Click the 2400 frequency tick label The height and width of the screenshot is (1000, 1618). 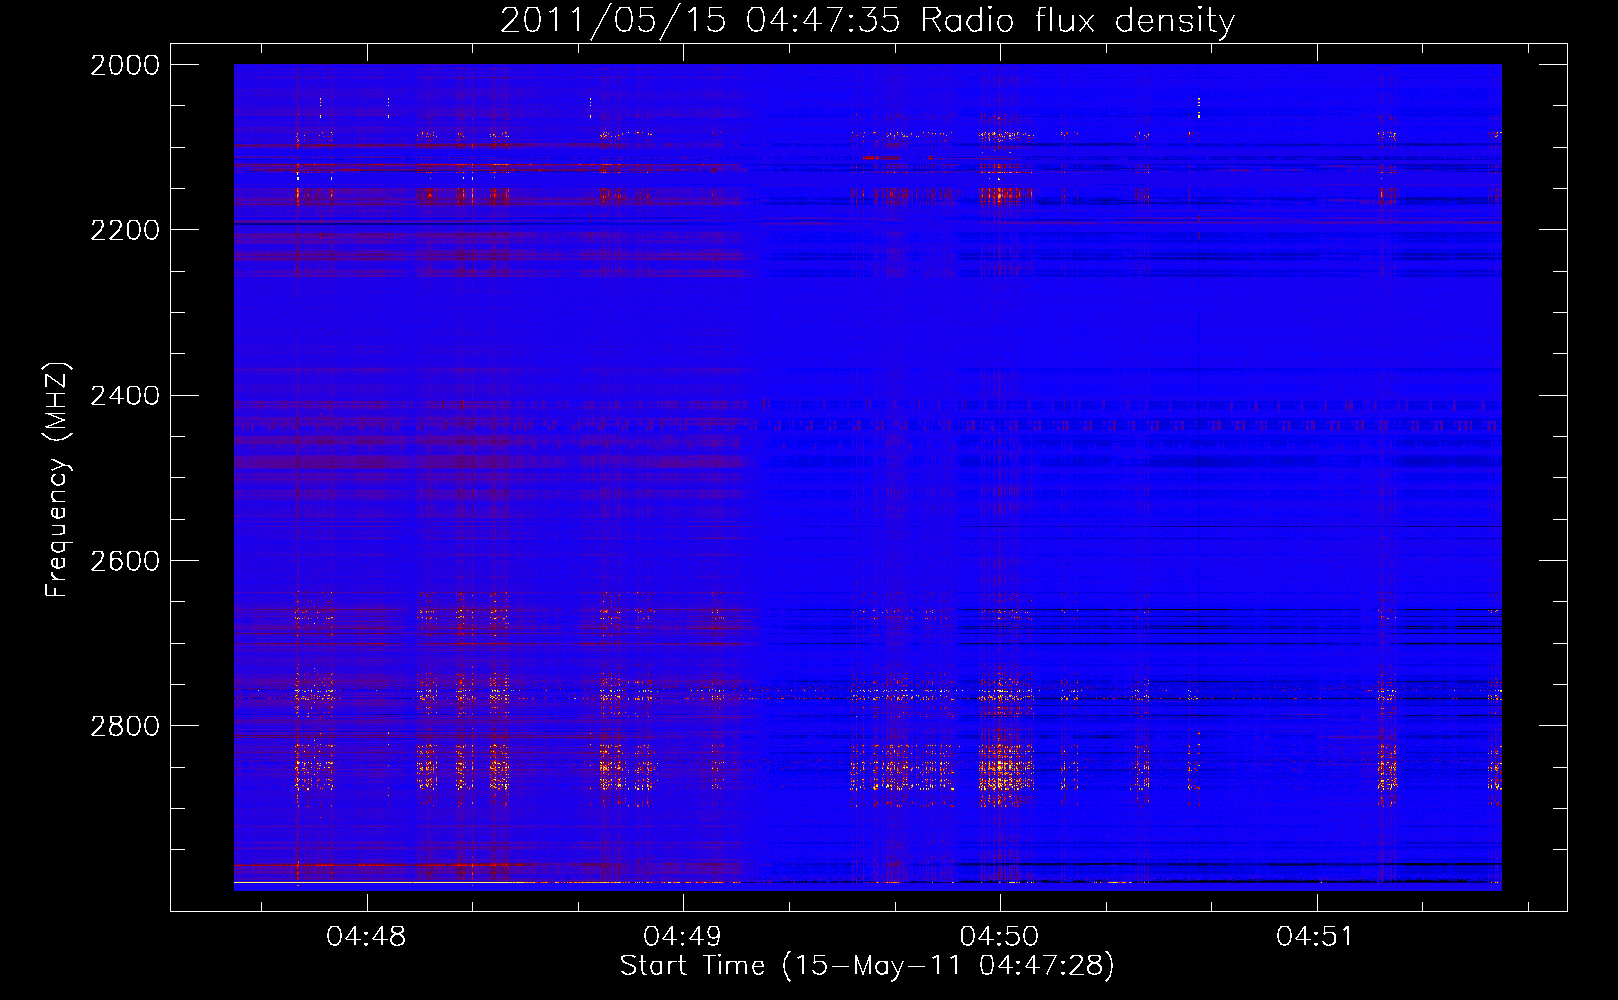pyautogui.click(x=125, y=396)
